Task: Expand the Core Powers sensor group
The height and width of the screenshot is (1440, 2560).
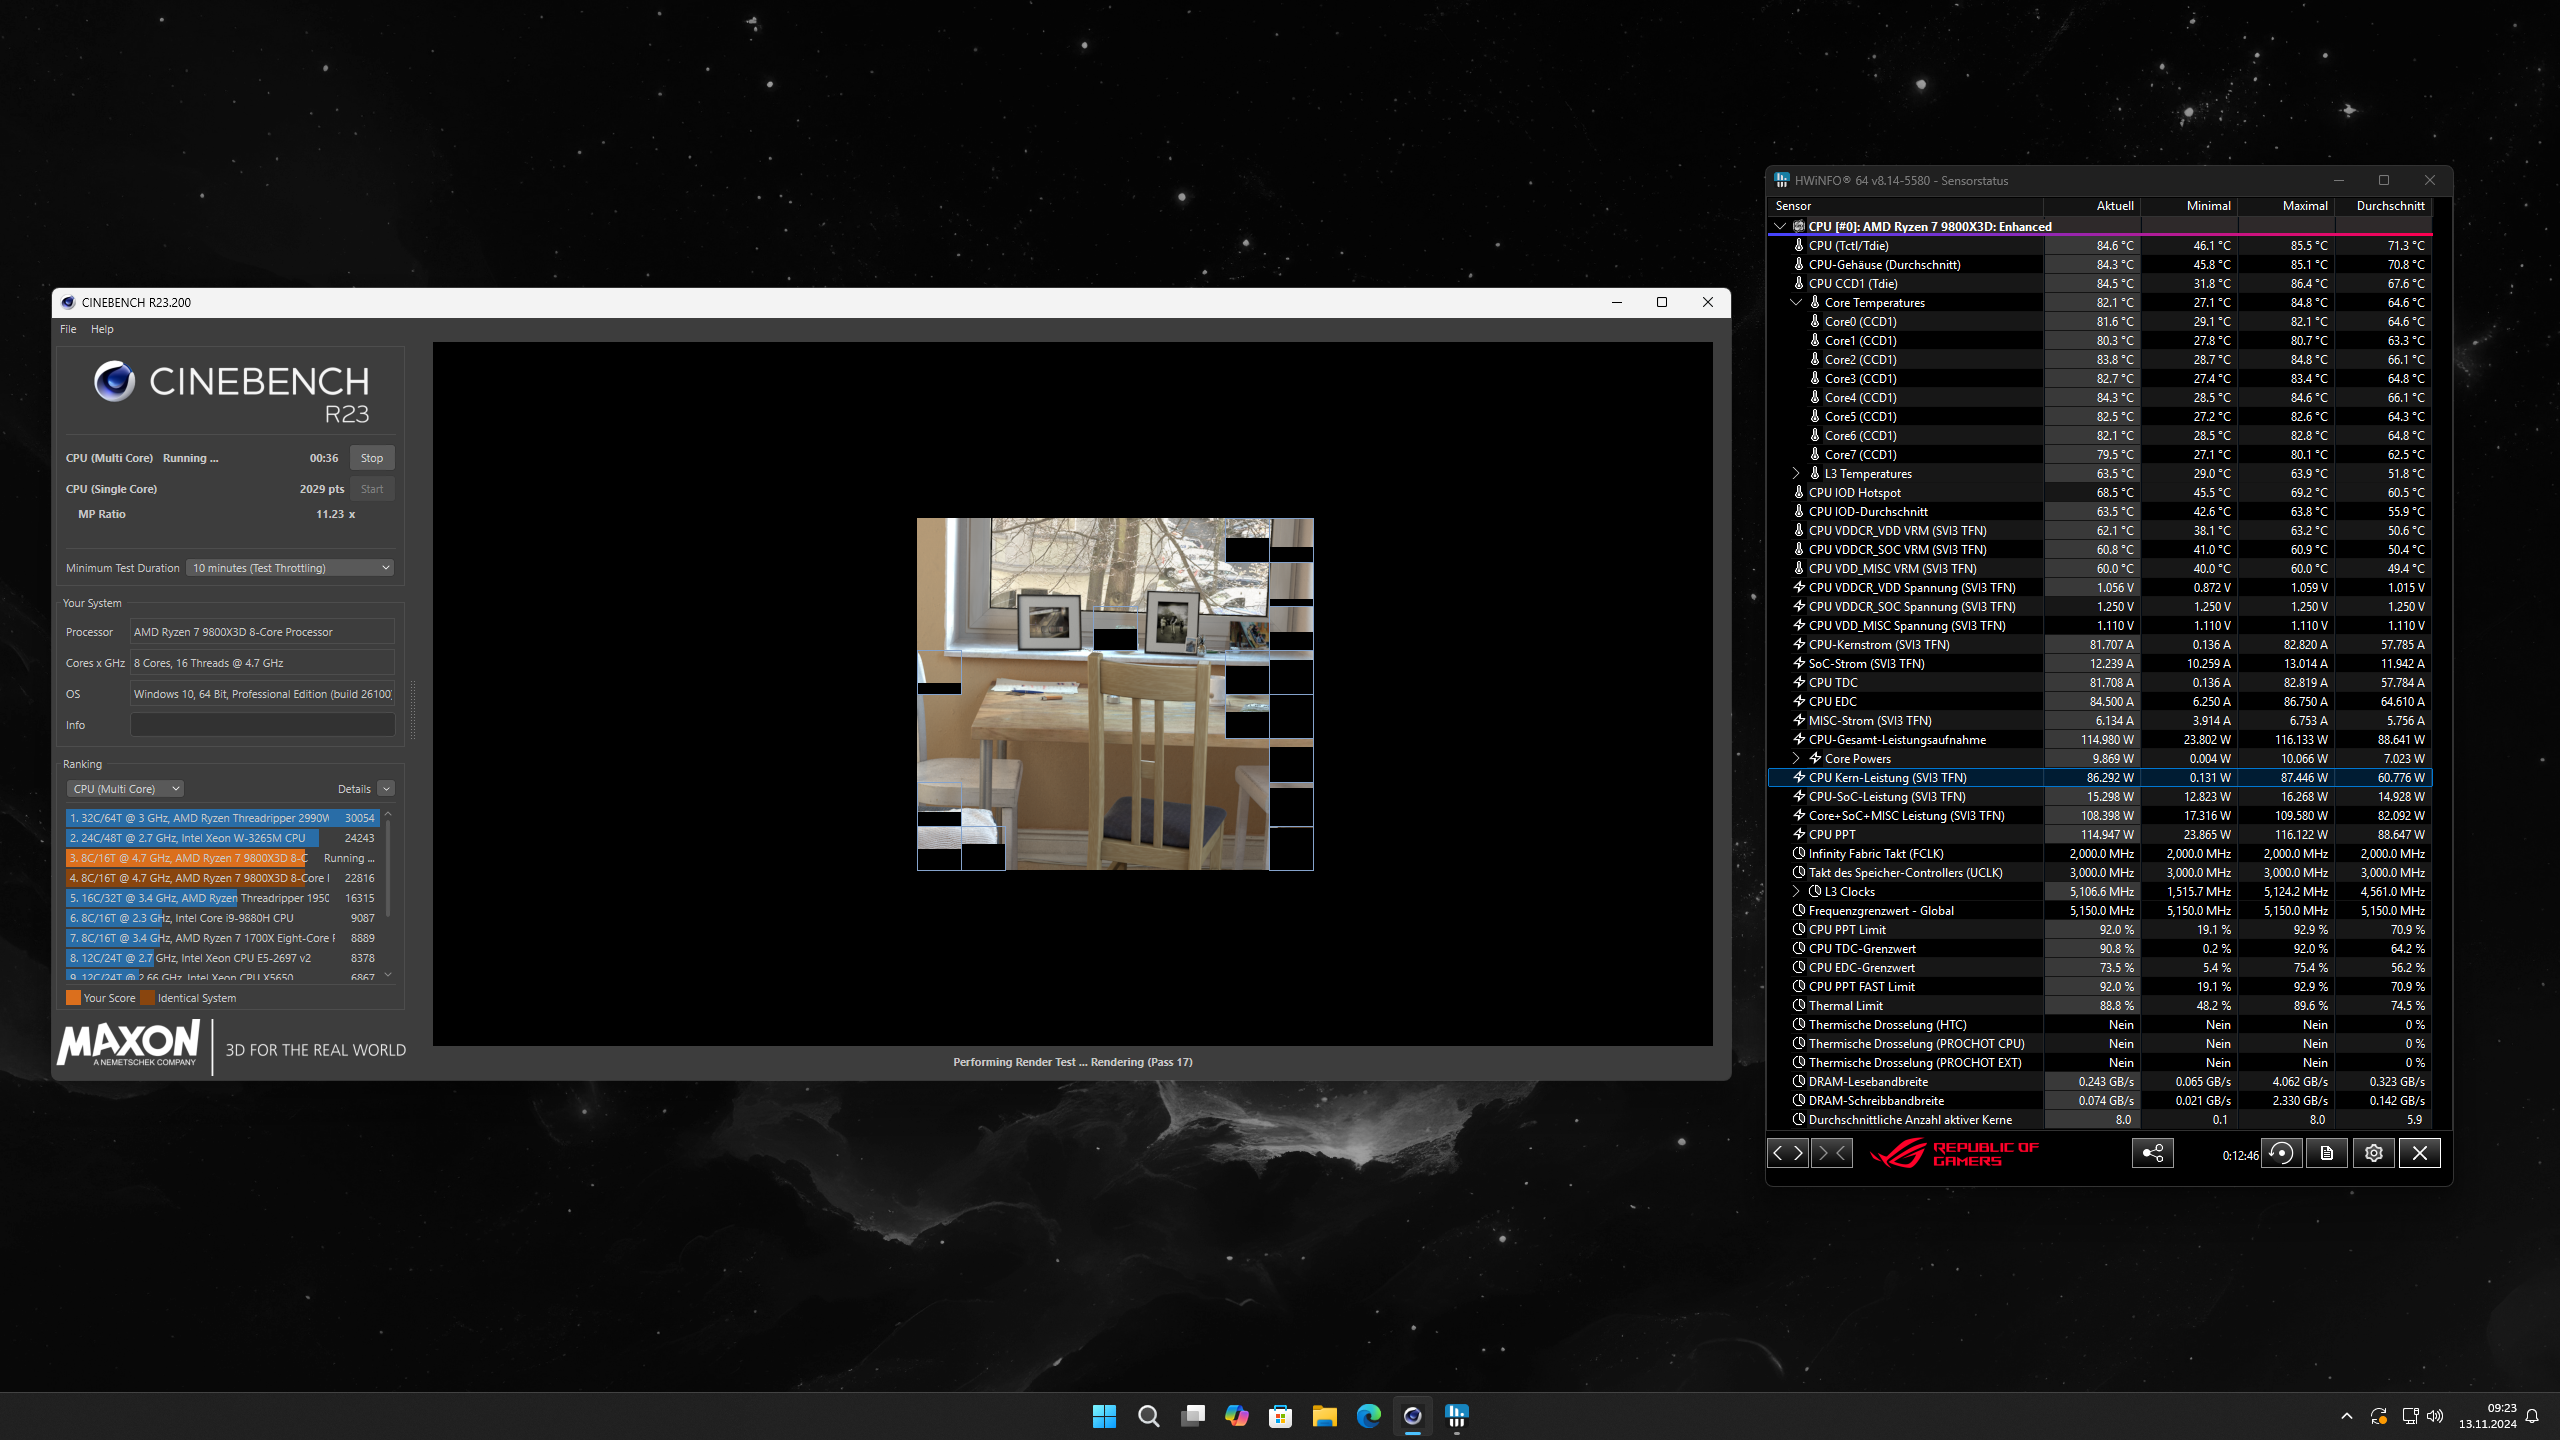Action: click(1796, 758)
